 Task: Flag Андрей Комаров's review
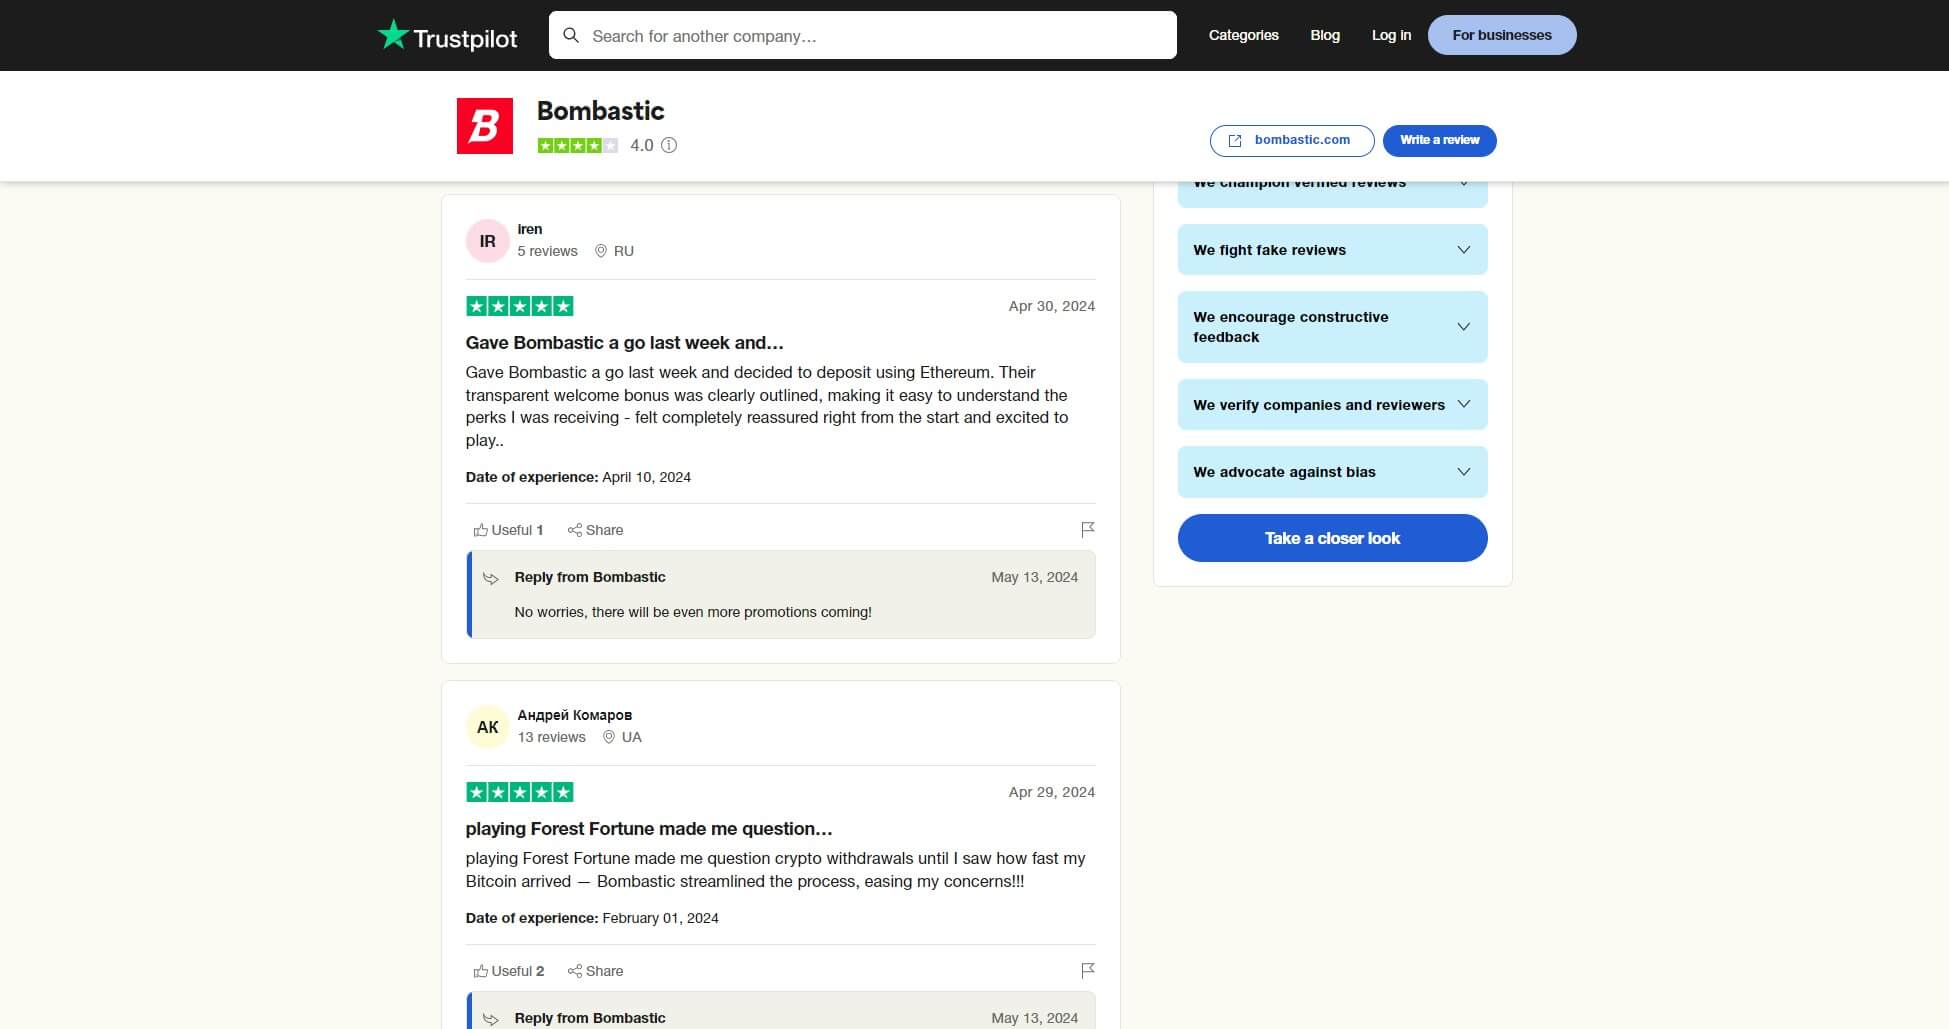1088,970
